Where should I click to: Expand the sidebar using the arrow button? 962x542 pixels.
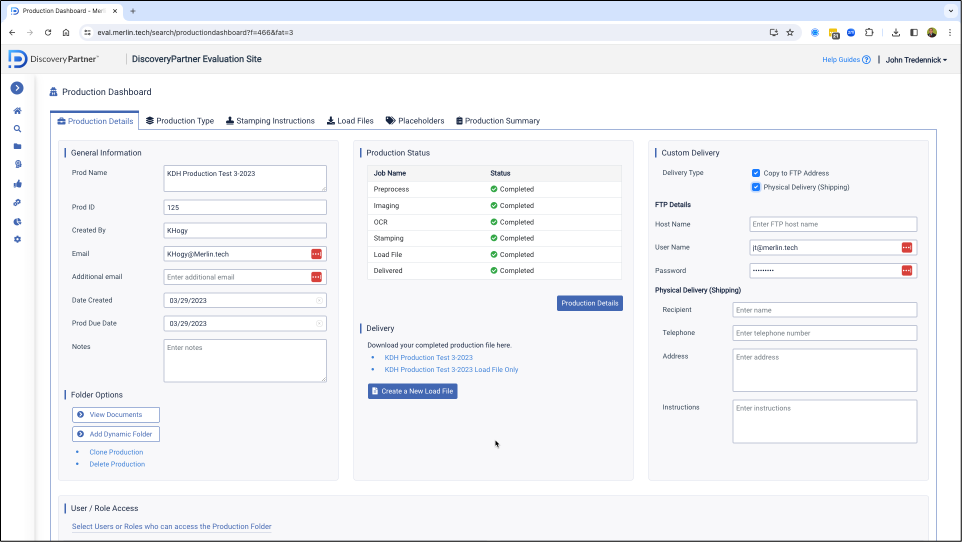click(x=17, y=88)
